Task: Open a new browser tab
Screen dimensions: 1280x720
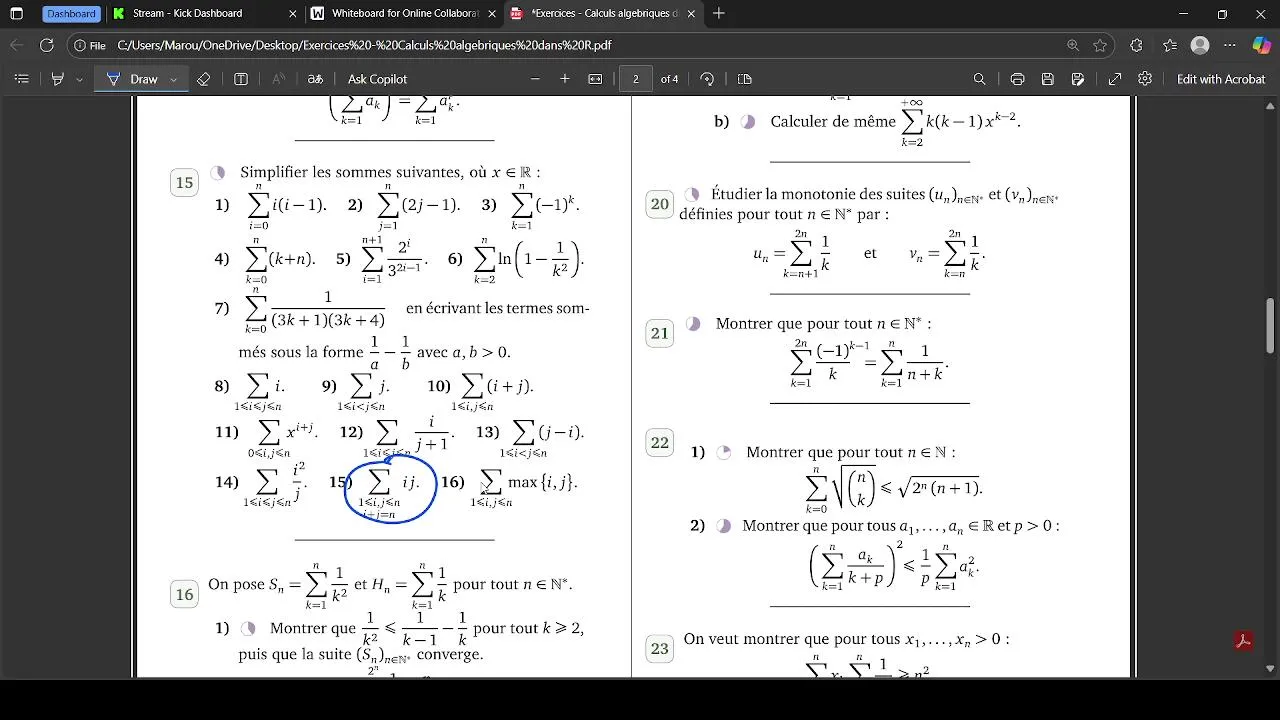Action: [x=719, y=14]
